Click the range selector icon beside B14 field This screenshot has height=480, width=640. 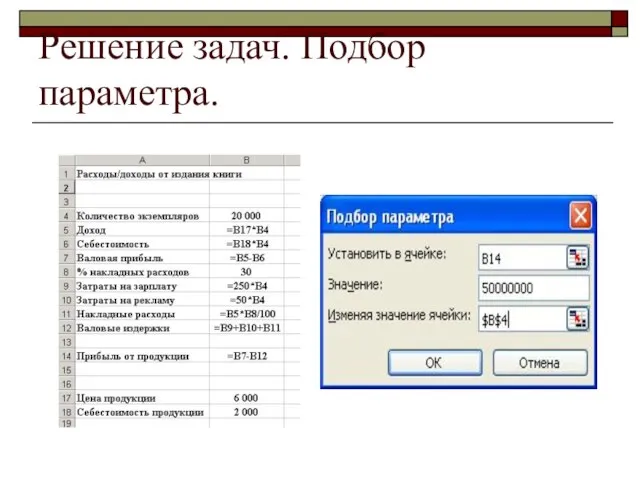[x=578, y=257]
